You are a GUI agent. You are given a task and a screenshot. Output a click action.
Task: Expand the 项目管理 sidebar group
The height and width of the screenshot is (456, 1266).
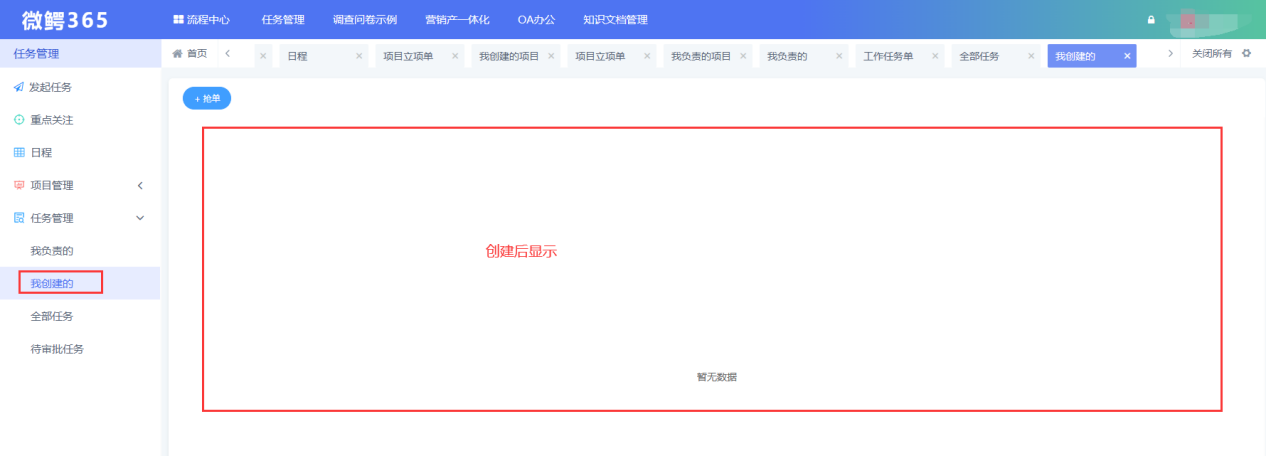coord(140,185)
